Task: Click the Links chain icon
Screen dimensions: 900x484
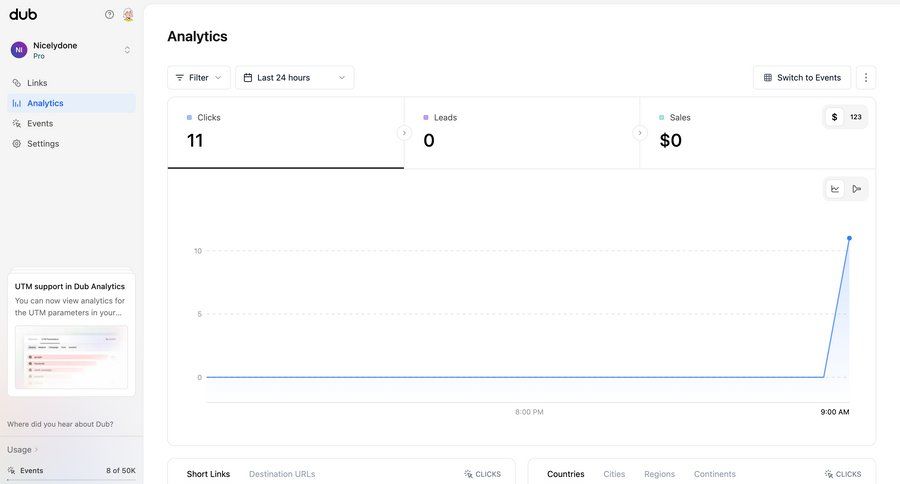Action: [x=17, y=83]
